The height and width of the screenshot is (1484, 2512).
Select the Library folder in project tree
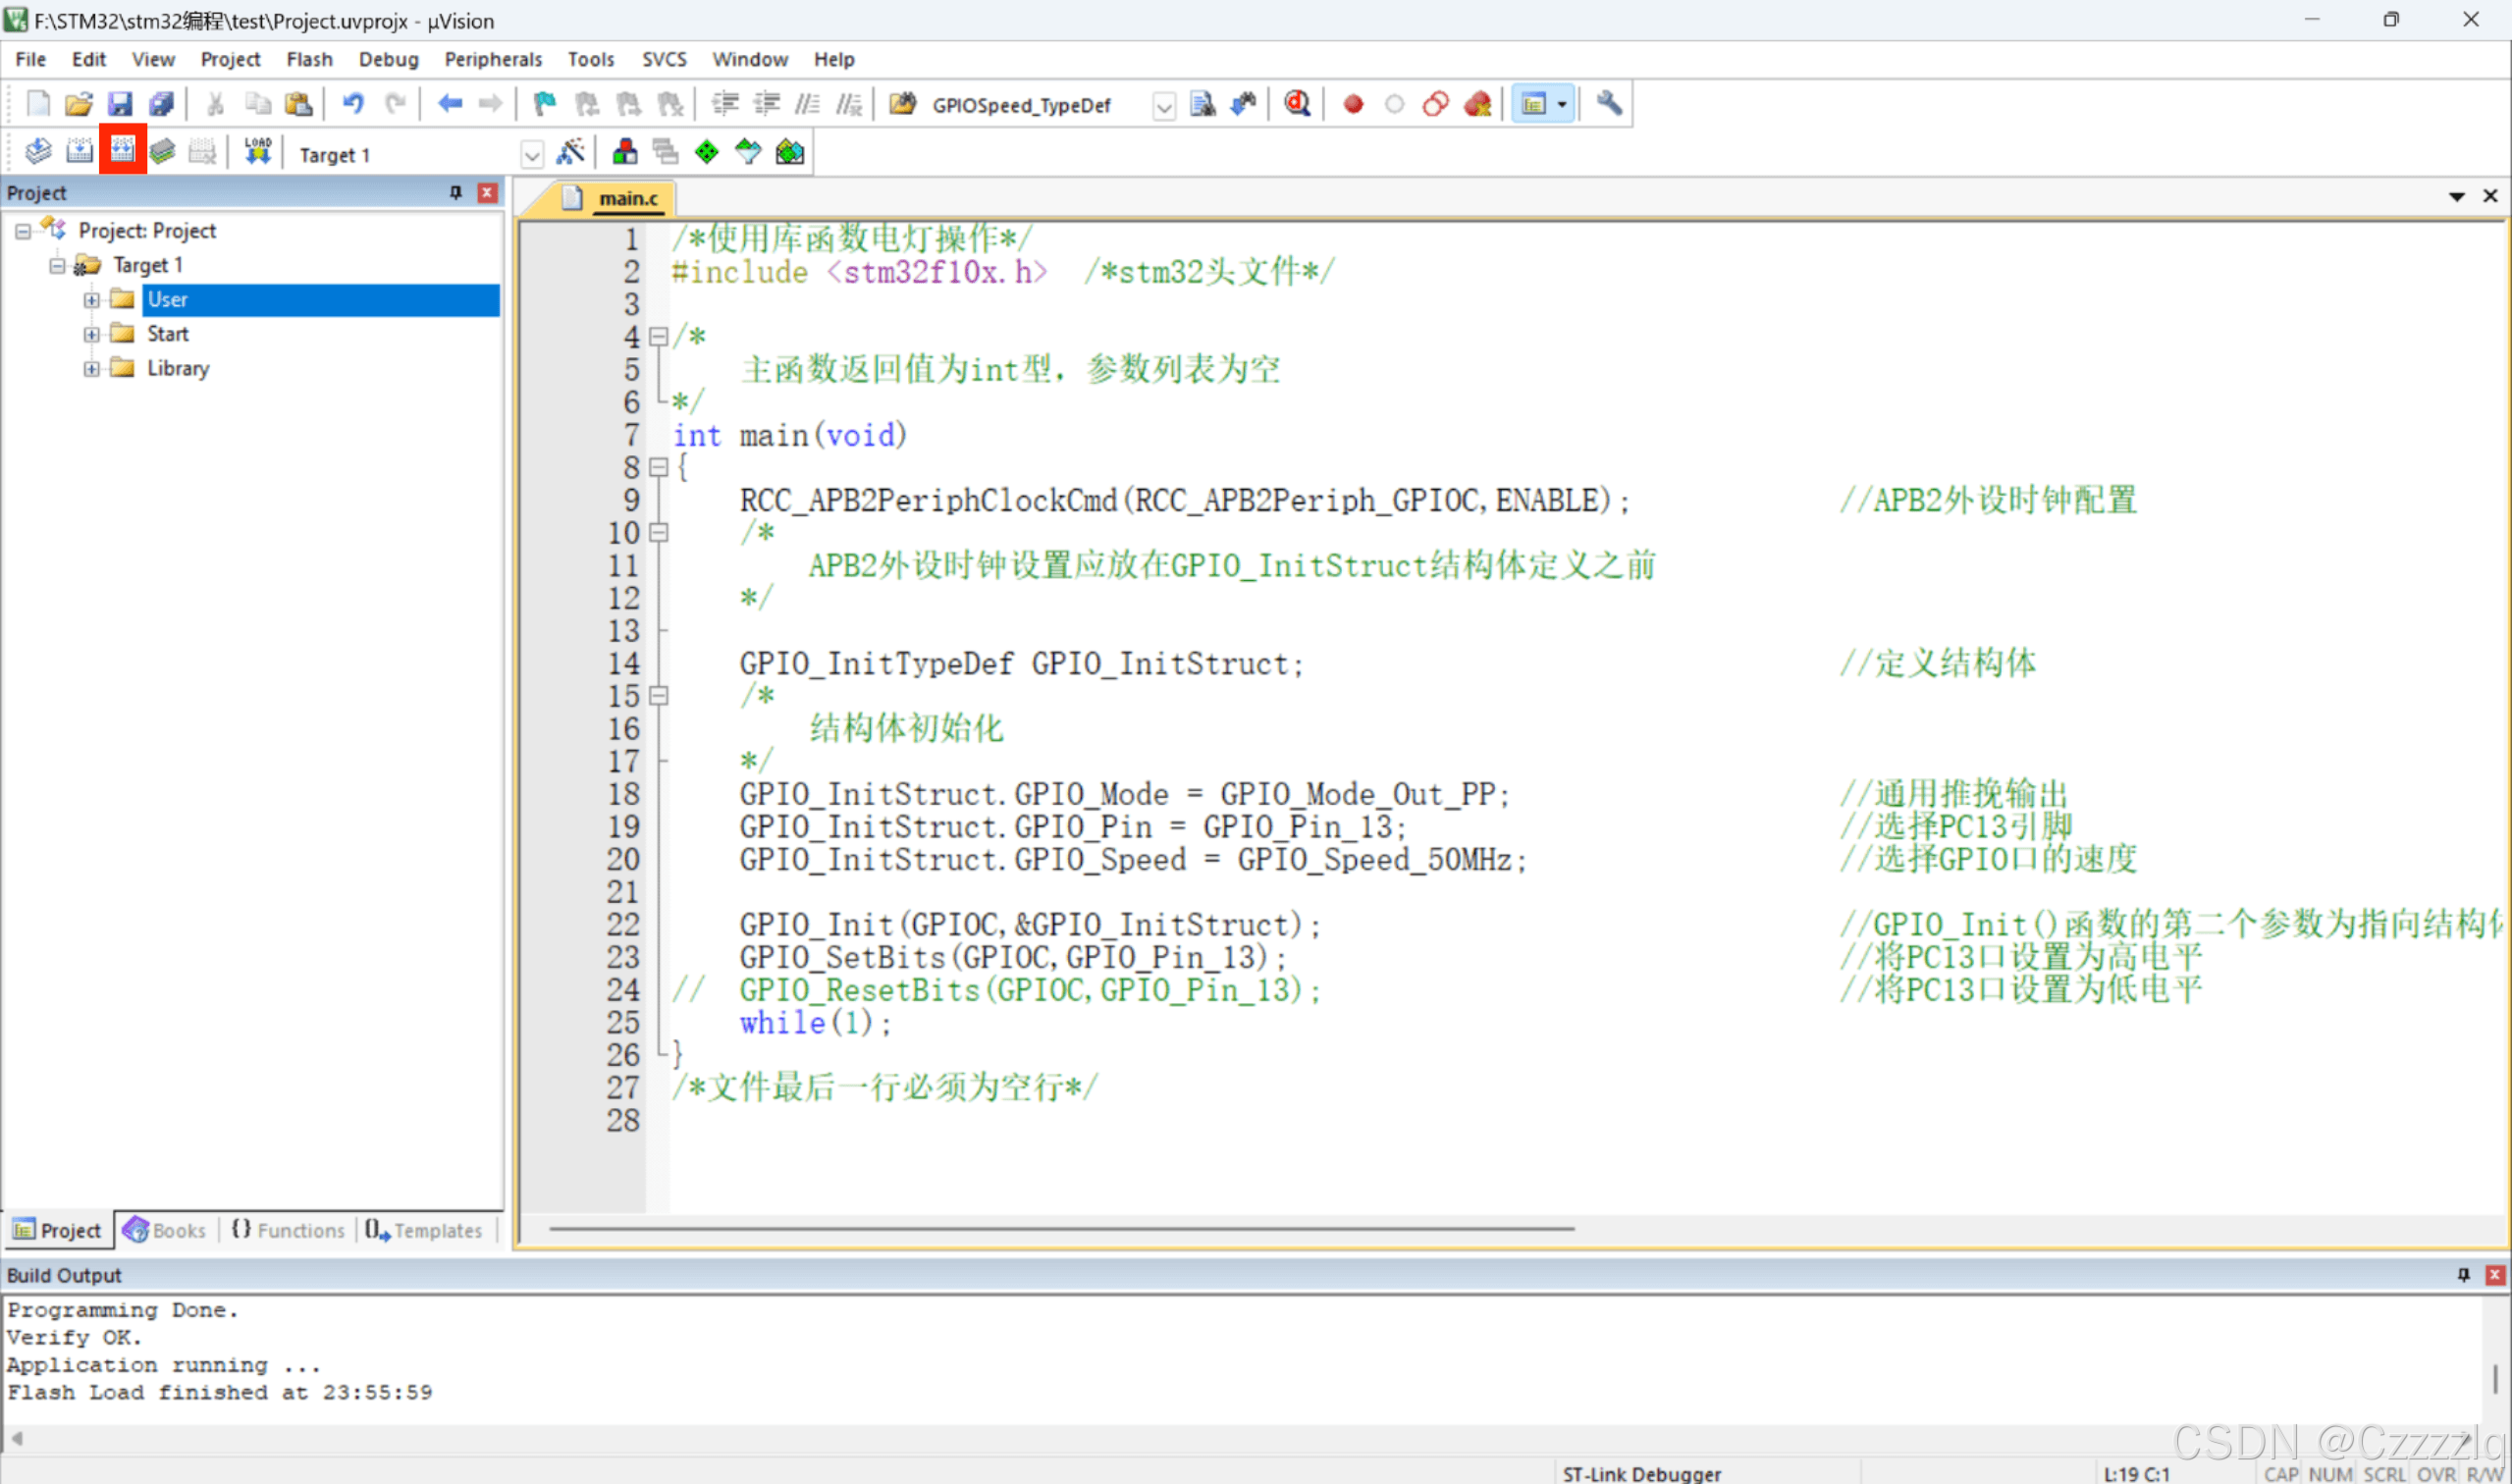click(178, 368)
